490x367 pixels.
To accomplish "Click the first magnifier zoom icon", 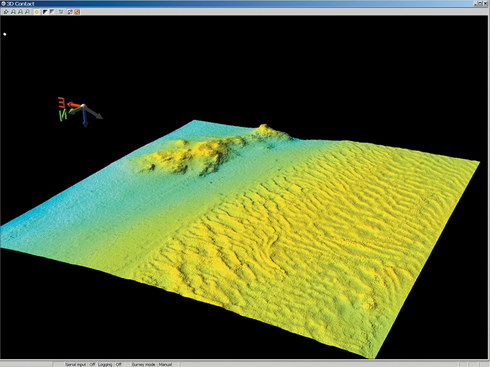I will (x=13, y=12).
